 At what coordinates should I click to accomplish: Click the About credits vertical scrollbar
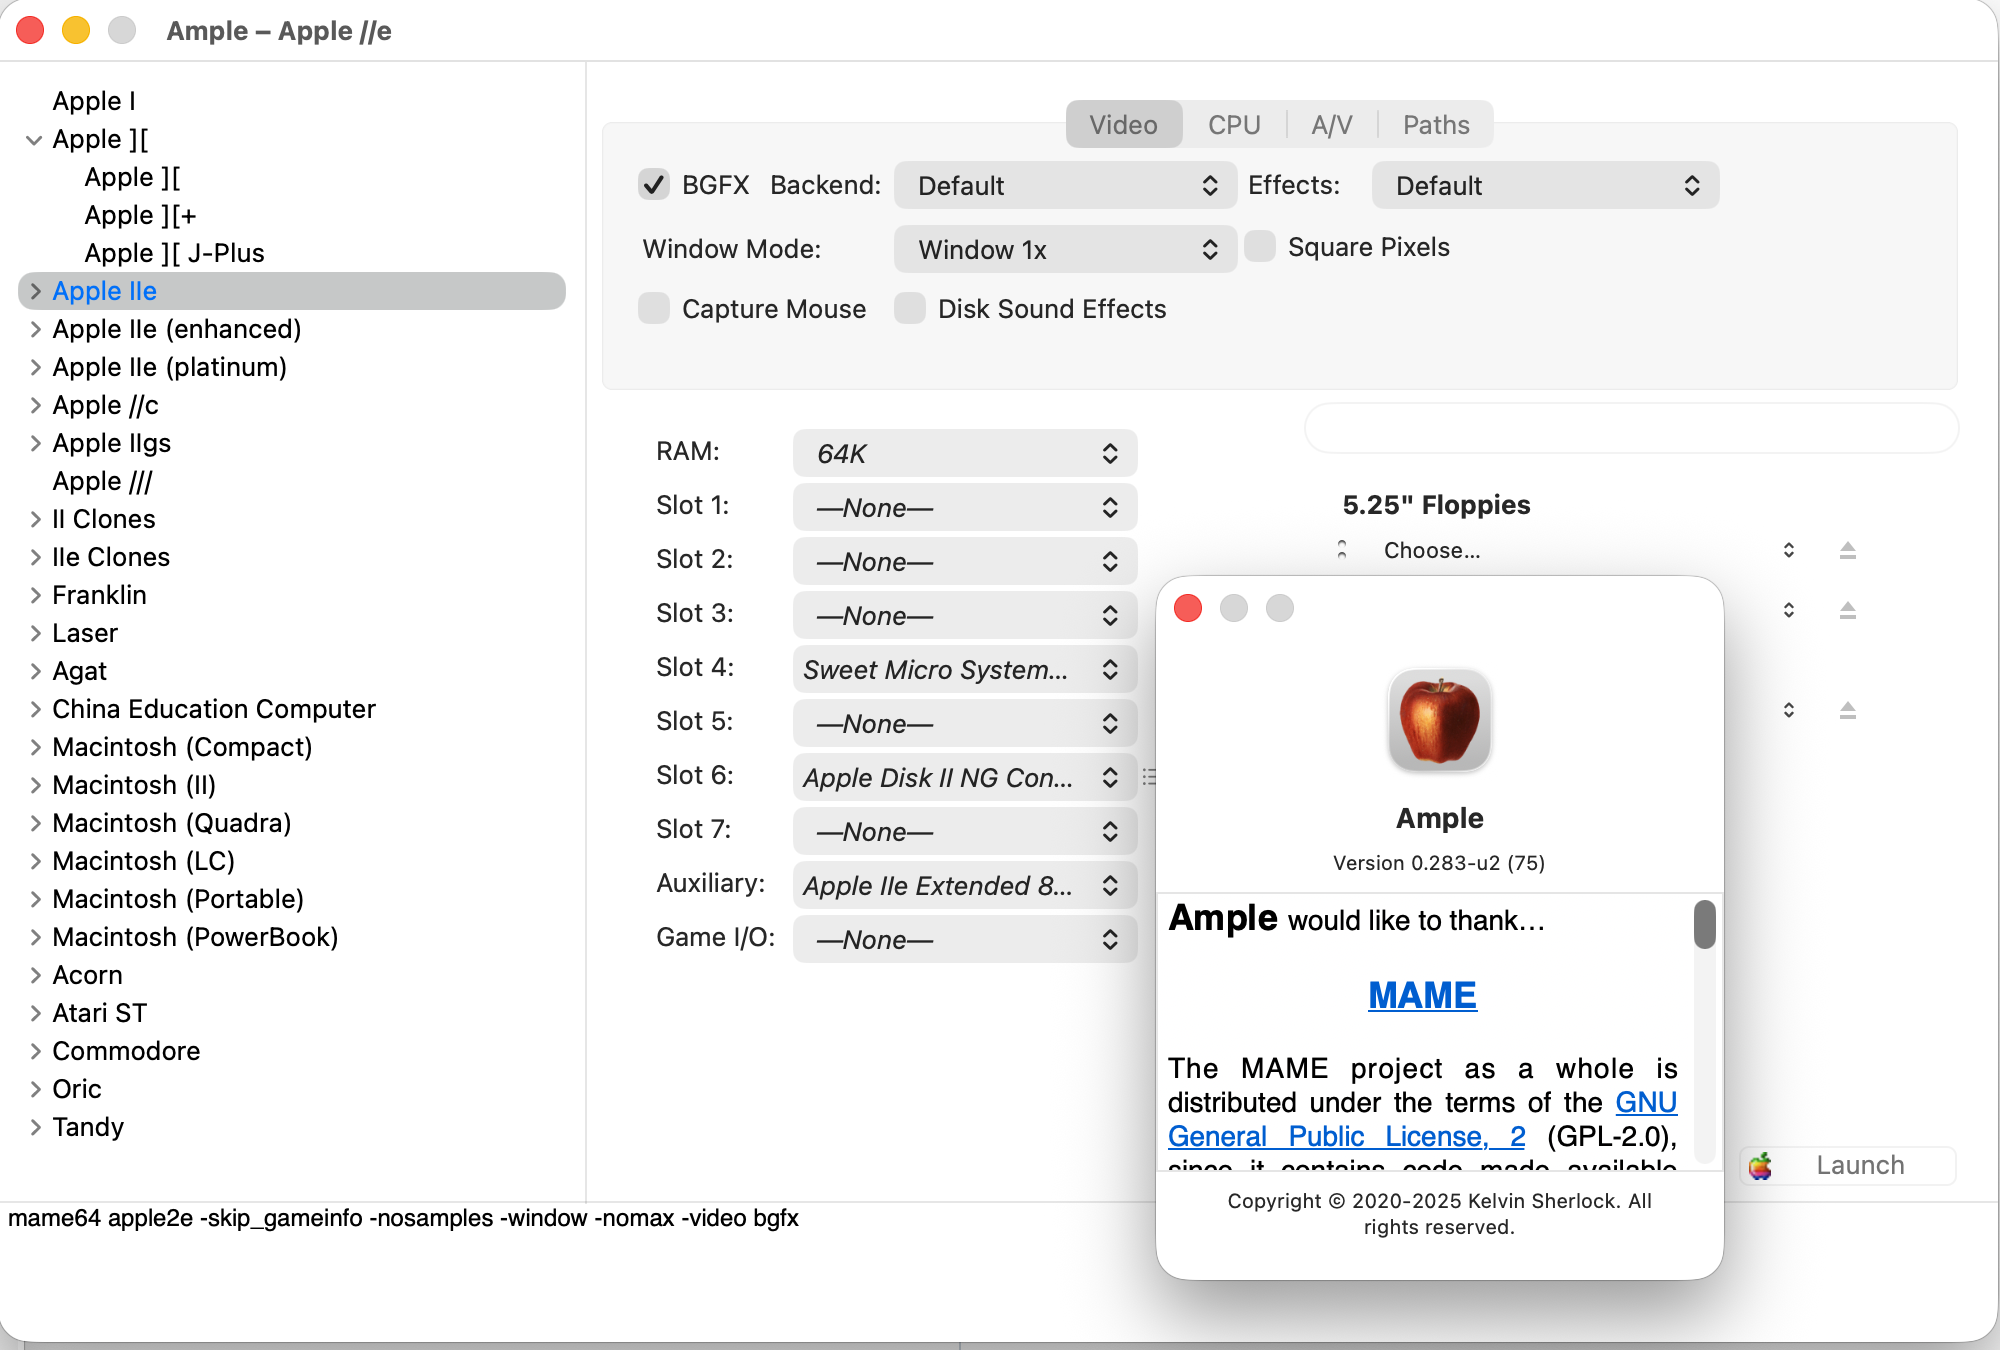(x=1704, y=925)
